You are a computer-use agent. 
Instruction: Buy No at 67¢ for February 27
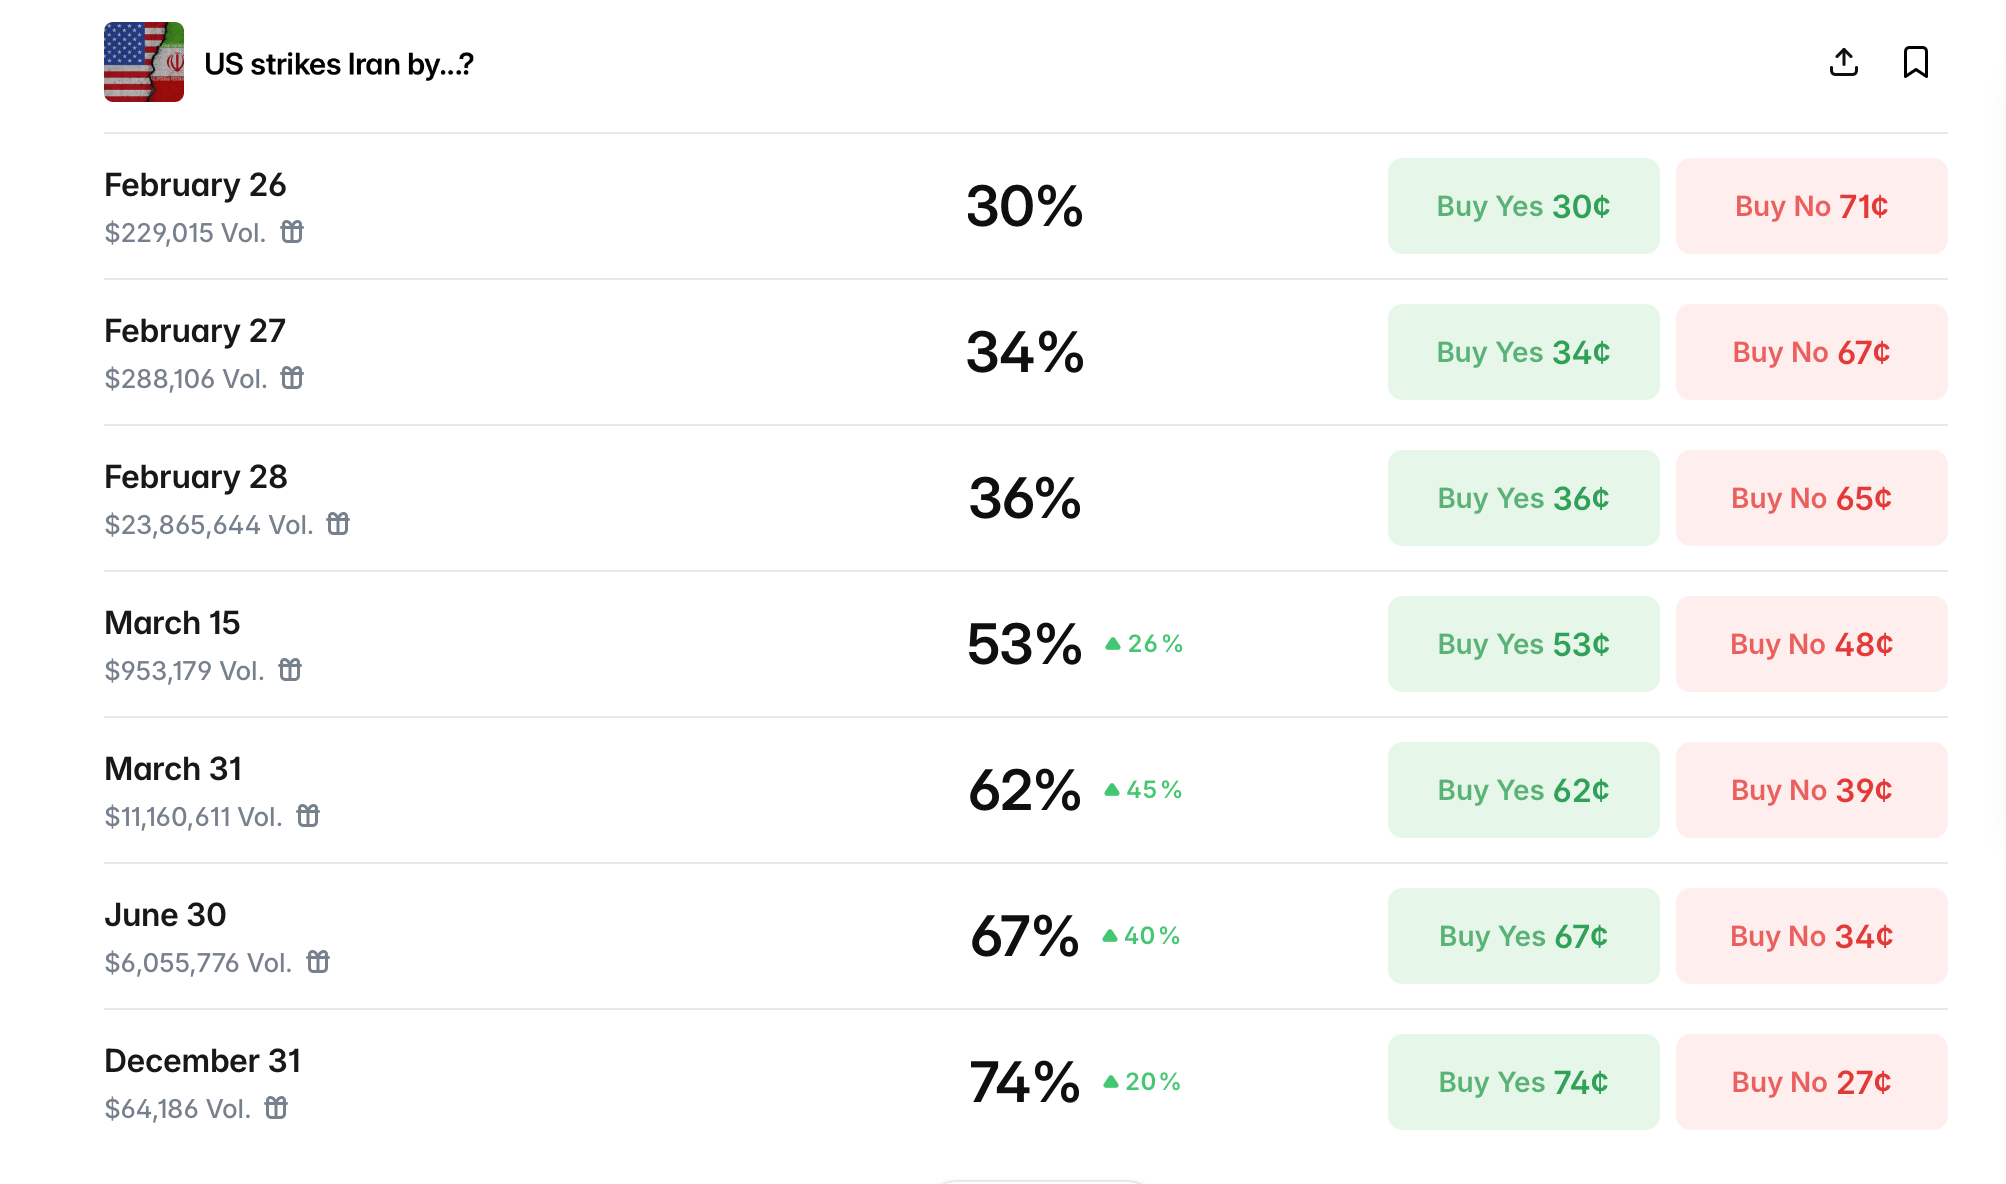pos(1811,352)
